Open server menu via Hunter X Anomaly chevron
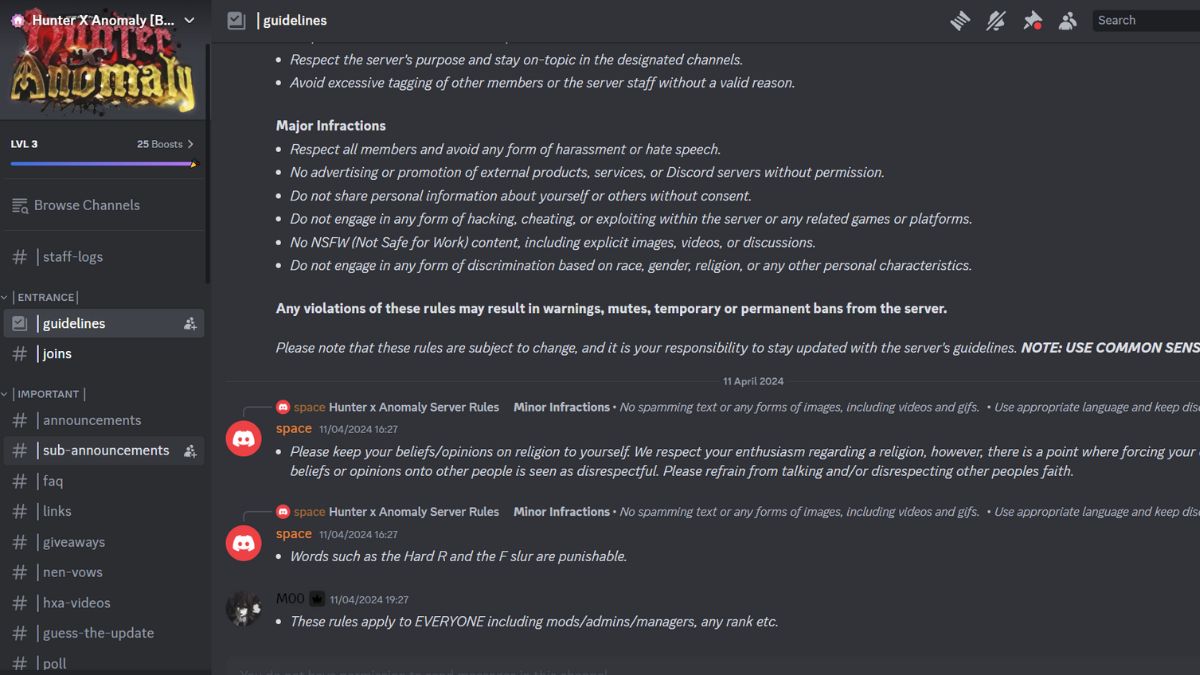 [190, 19]
